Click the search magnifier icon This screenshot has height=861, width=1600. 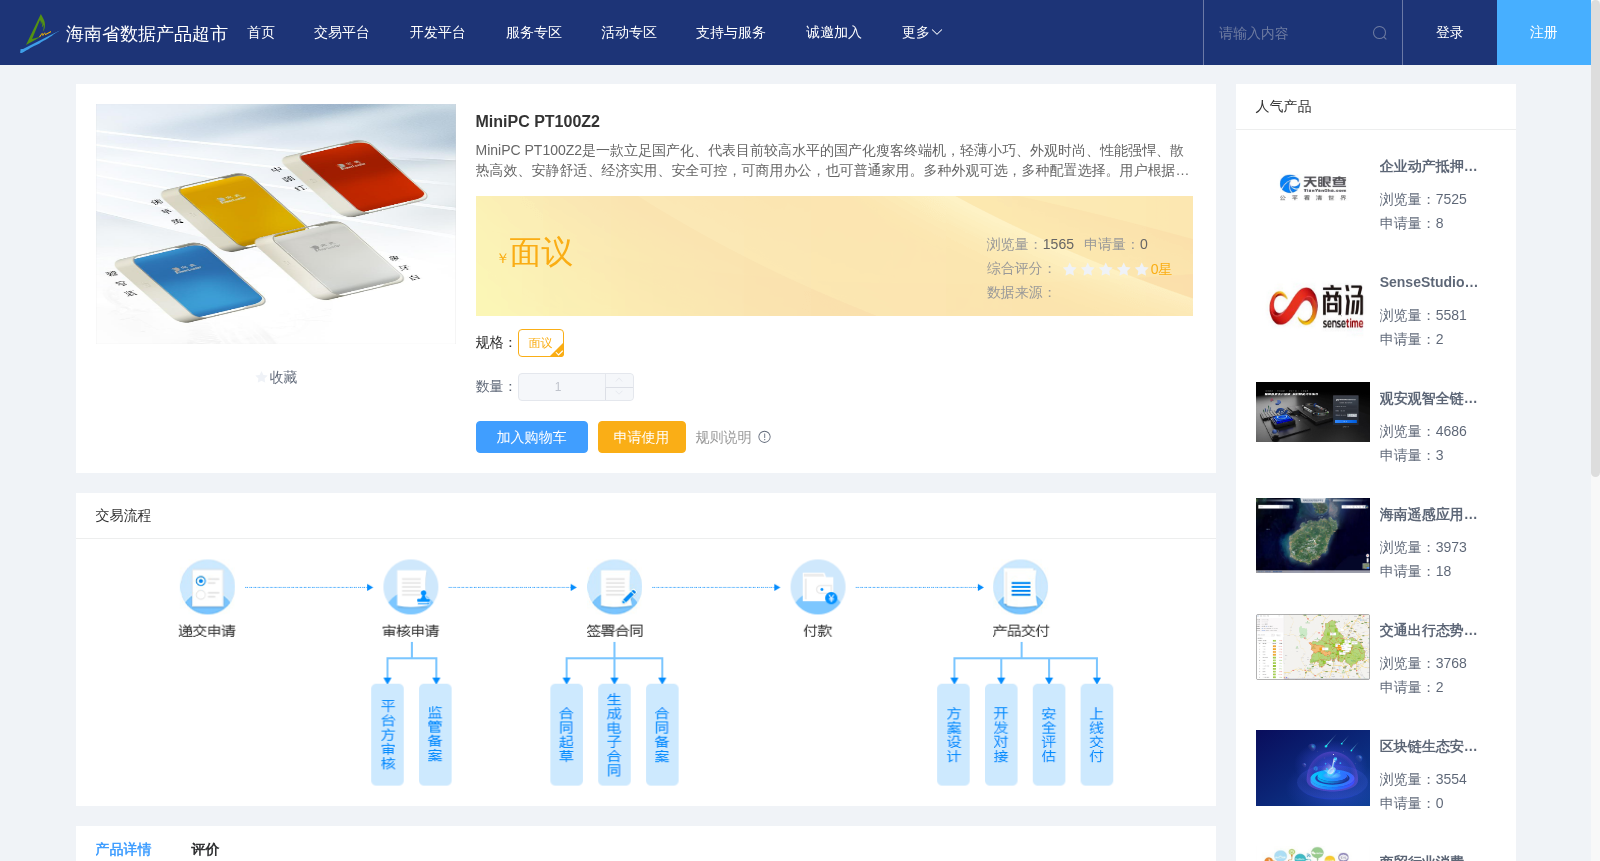click(x=1380, y=33)
